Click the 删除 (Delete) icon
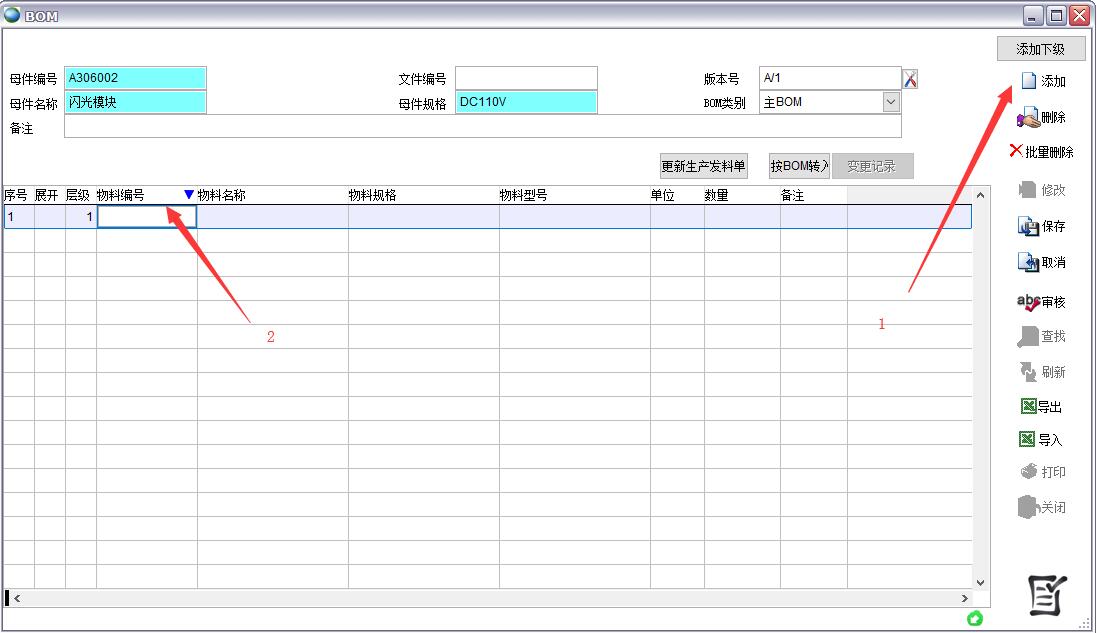This screenshot has width=1097, height=633. pyautogui.click(x=1028, y=118)
